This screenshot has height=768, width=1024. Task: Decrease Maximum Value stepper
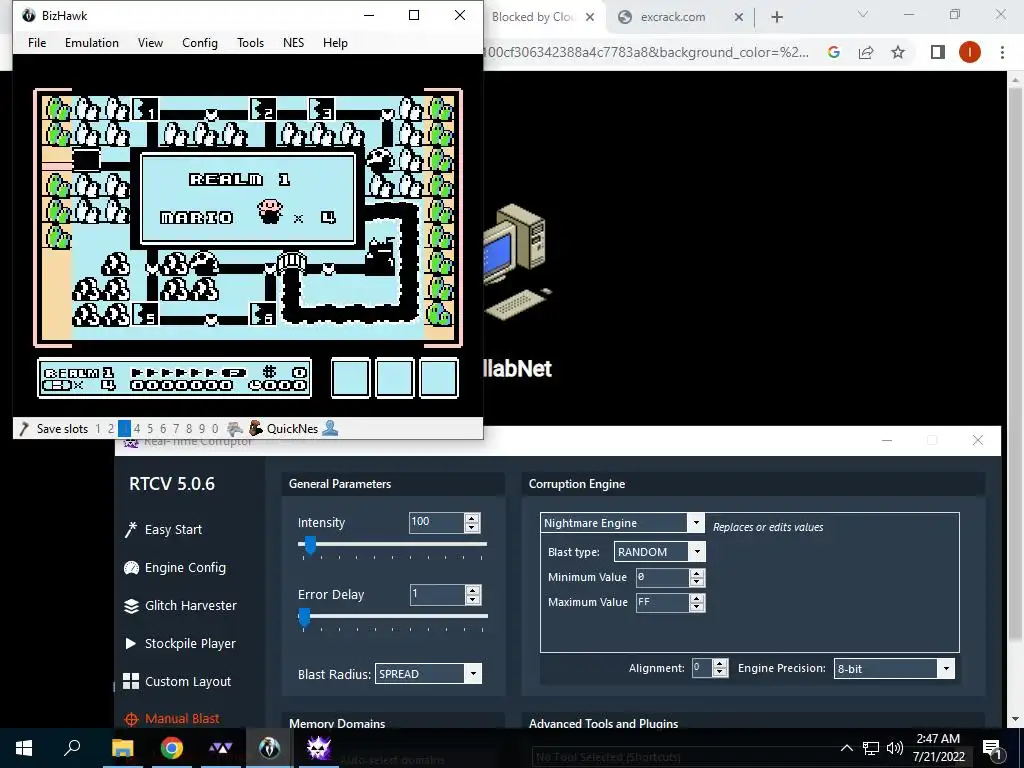pyautogui.click(x=697, y=607)
